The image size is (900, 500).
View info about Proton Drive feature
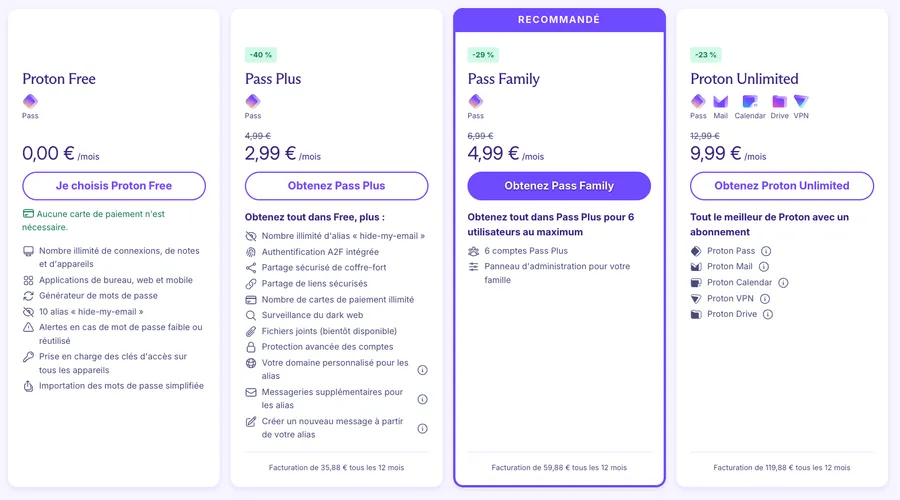click(767, 314)
